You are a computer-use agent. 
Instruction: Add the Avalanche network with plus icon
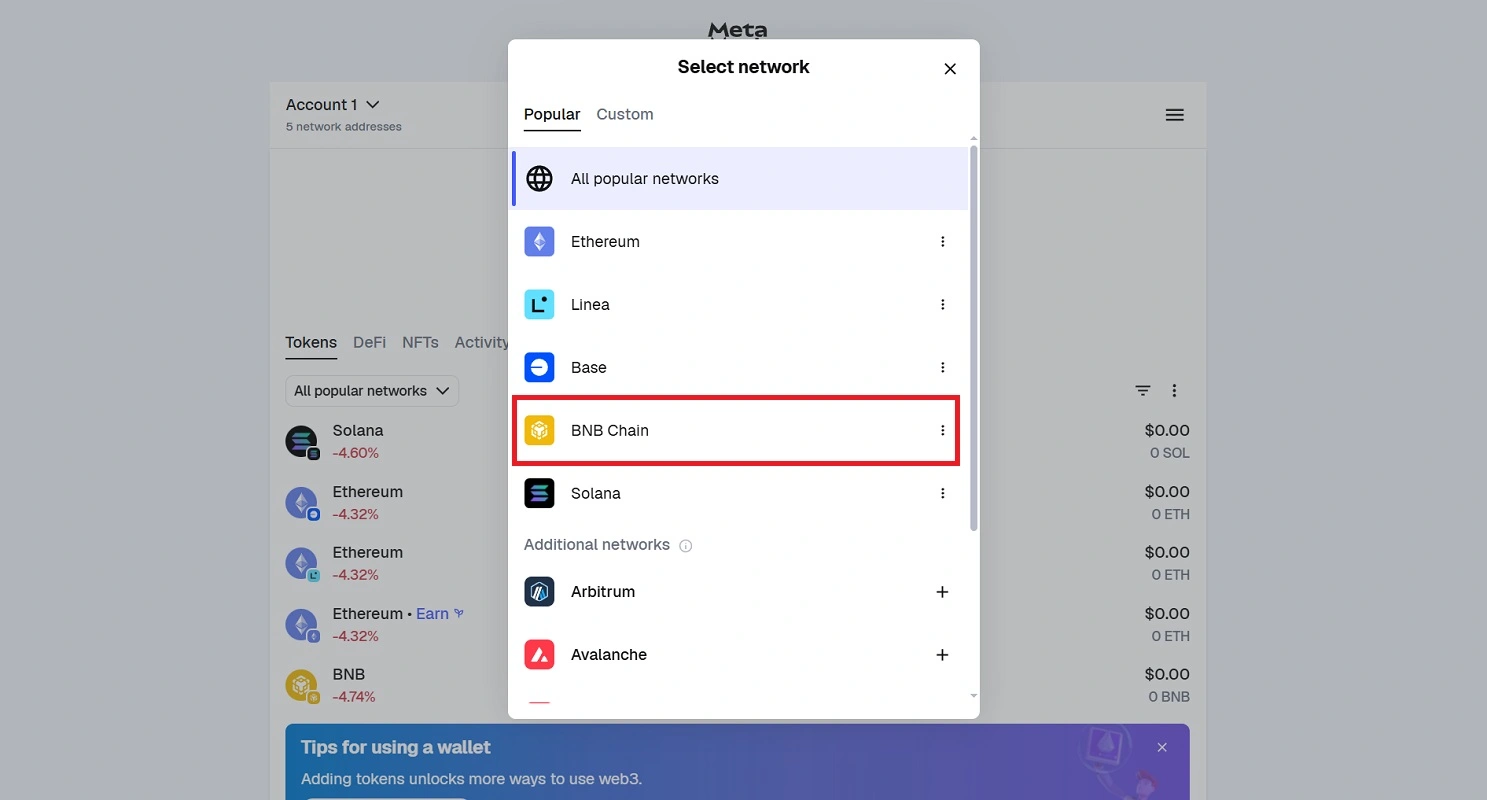942,655
